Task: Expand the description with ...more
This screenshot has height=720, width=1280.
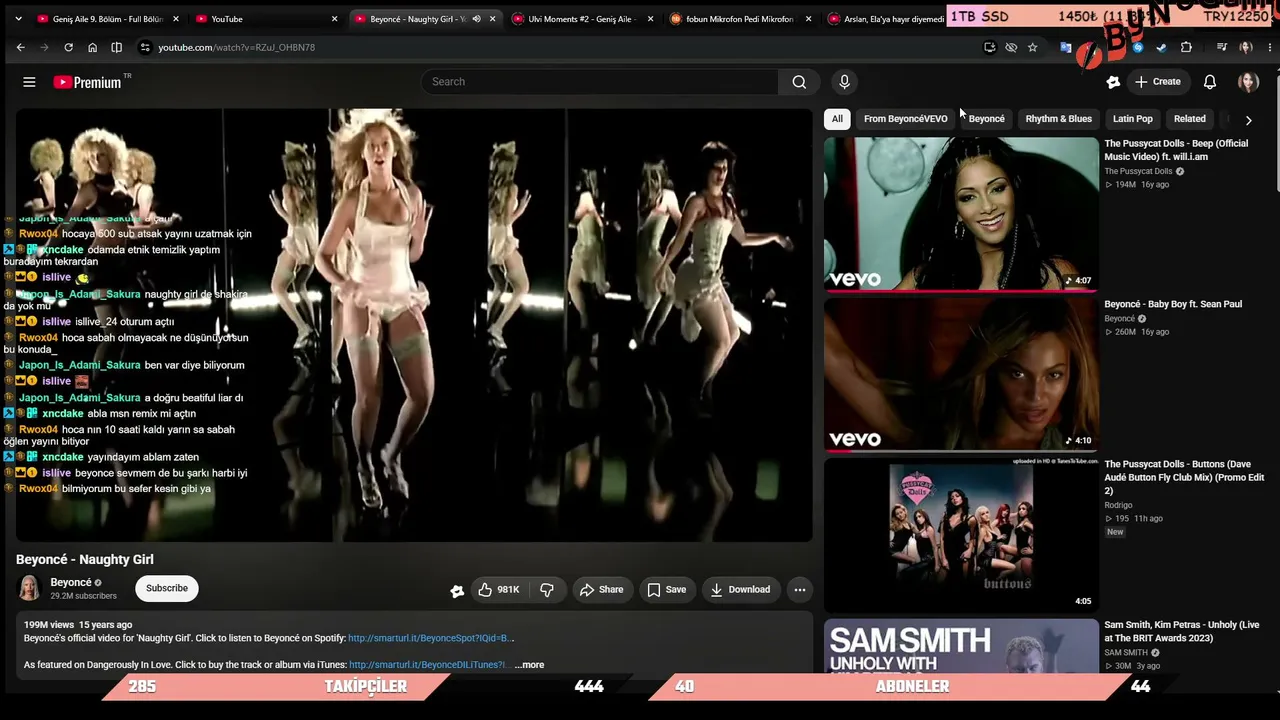Action: point(529,665)
